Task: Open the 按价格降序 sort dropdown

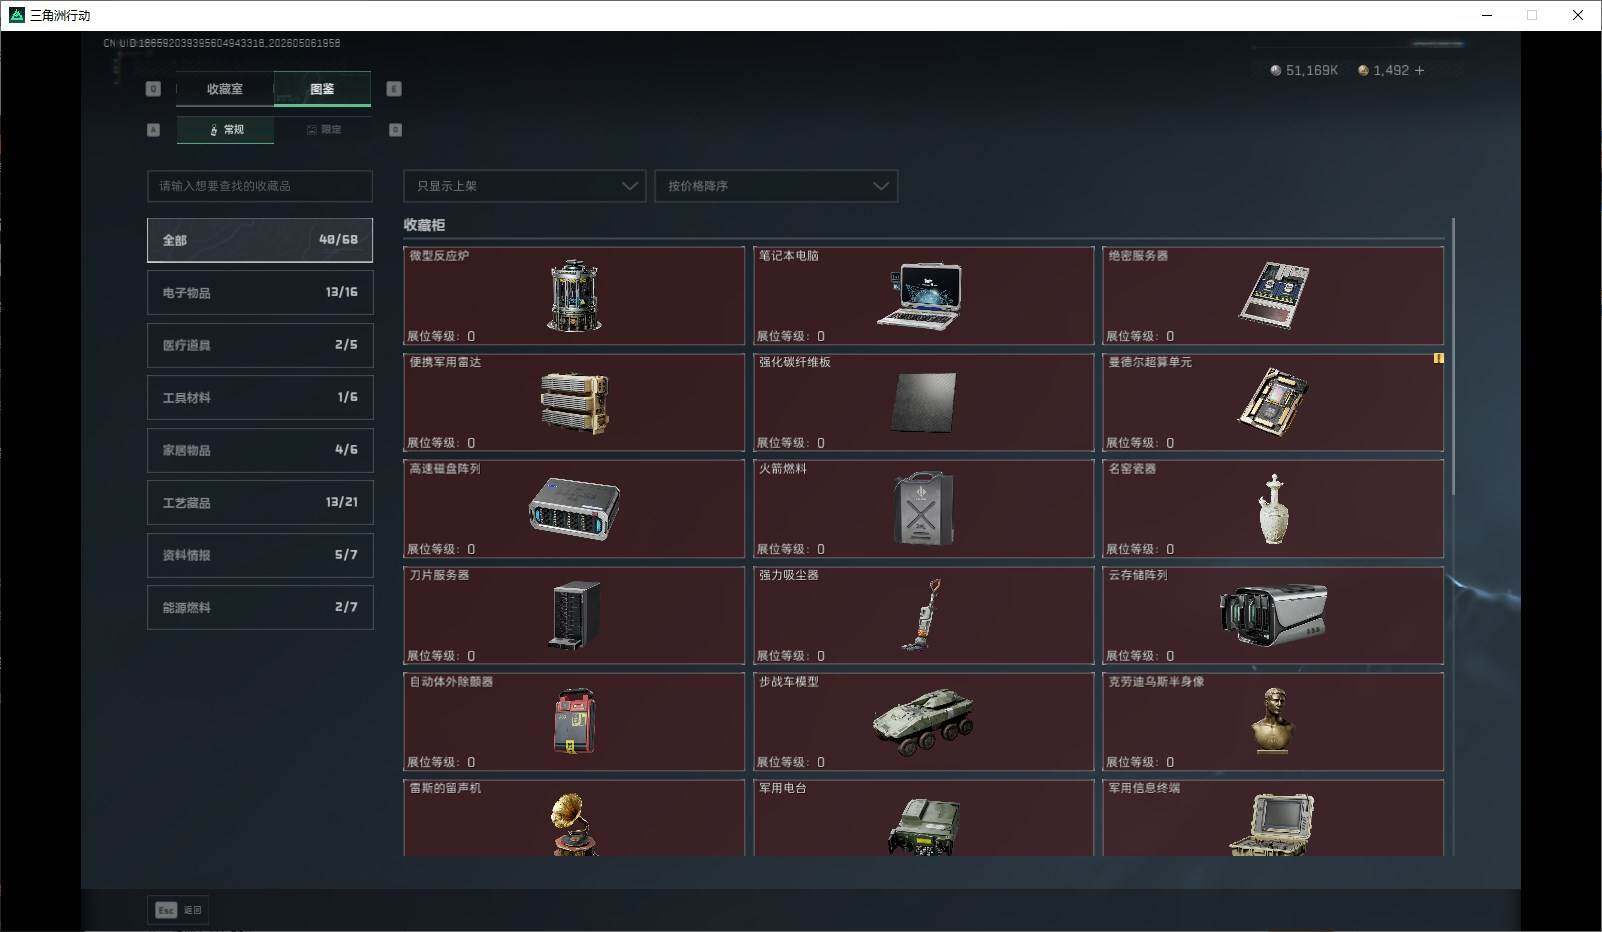Action: click(776, 186)
